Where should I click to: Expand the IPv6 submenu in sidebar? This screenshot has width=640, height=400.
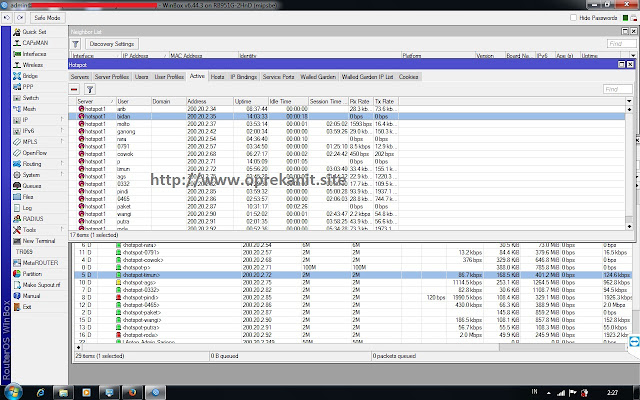pyautogui.click(x=62, y=131)
